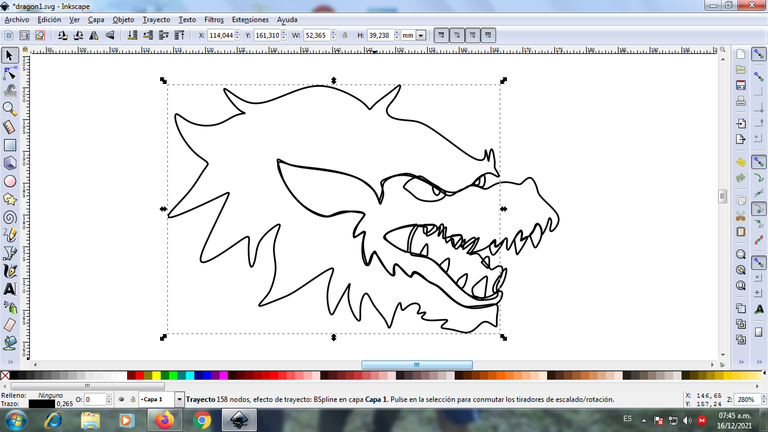Select the Selector arrow tool
This screenshot has width=768, height=432.
coord(10,55)
